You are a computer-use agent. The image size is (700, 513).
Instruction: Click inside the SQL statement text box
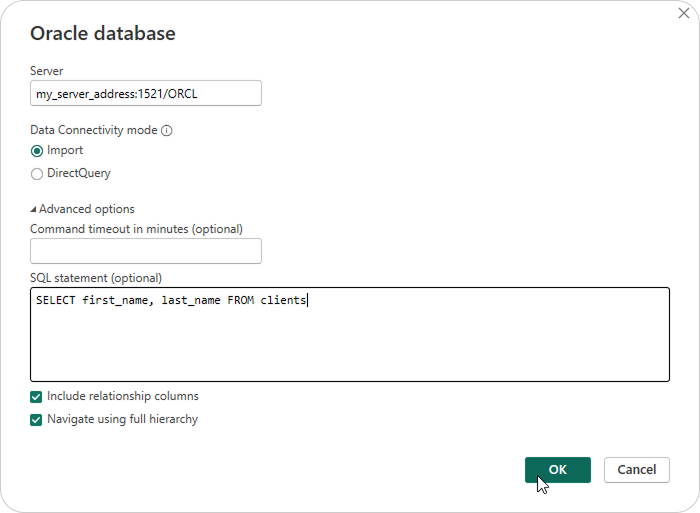pyautogui.click(x=350, y=335)
